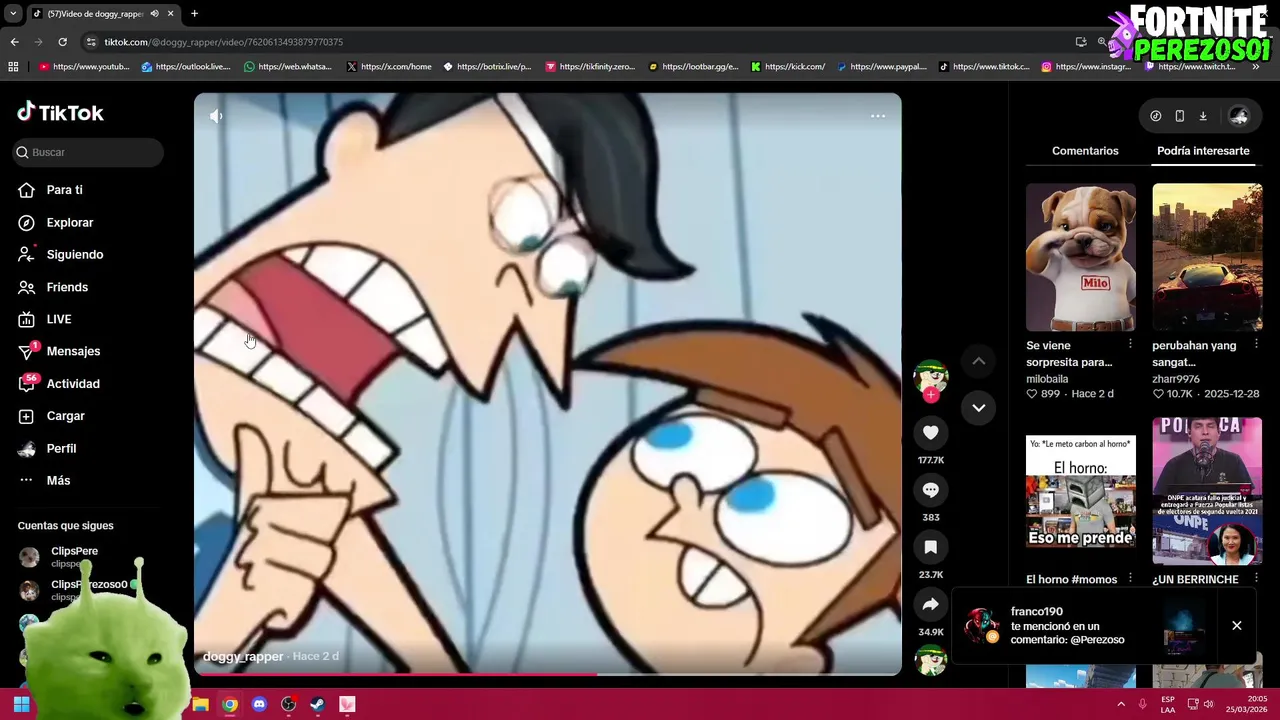Click the download desktop app icon
This screenshot has width=1280, height=720.
point(1203,116)
